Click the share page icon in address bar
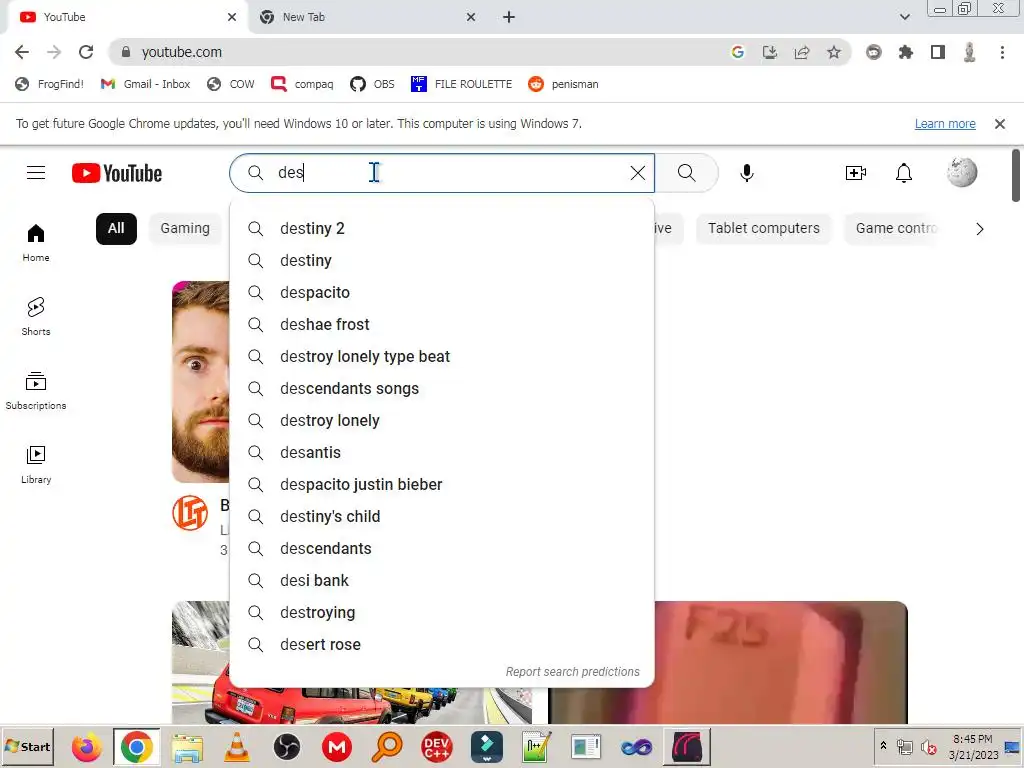The height and width of the screenshot is (768, 1024). (802, 52)
